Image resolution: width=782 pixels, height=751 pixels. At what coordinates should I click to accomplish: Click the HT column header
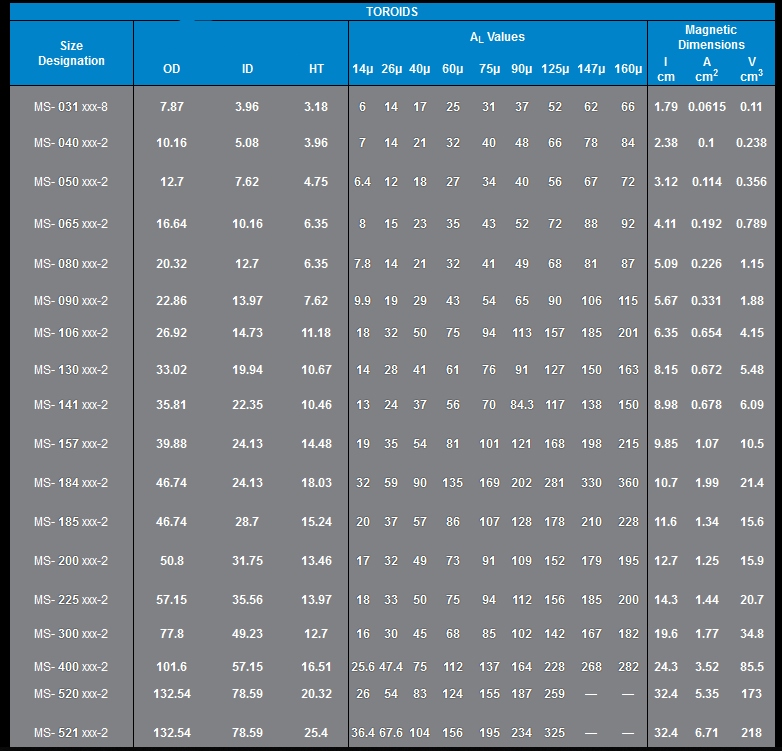316,69
